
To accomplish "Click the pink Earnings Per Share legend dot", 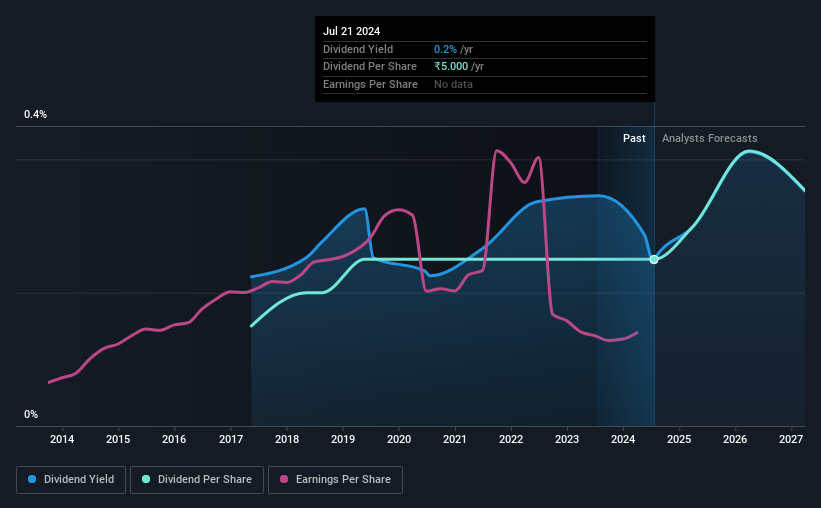I will (x=284, y=479).
